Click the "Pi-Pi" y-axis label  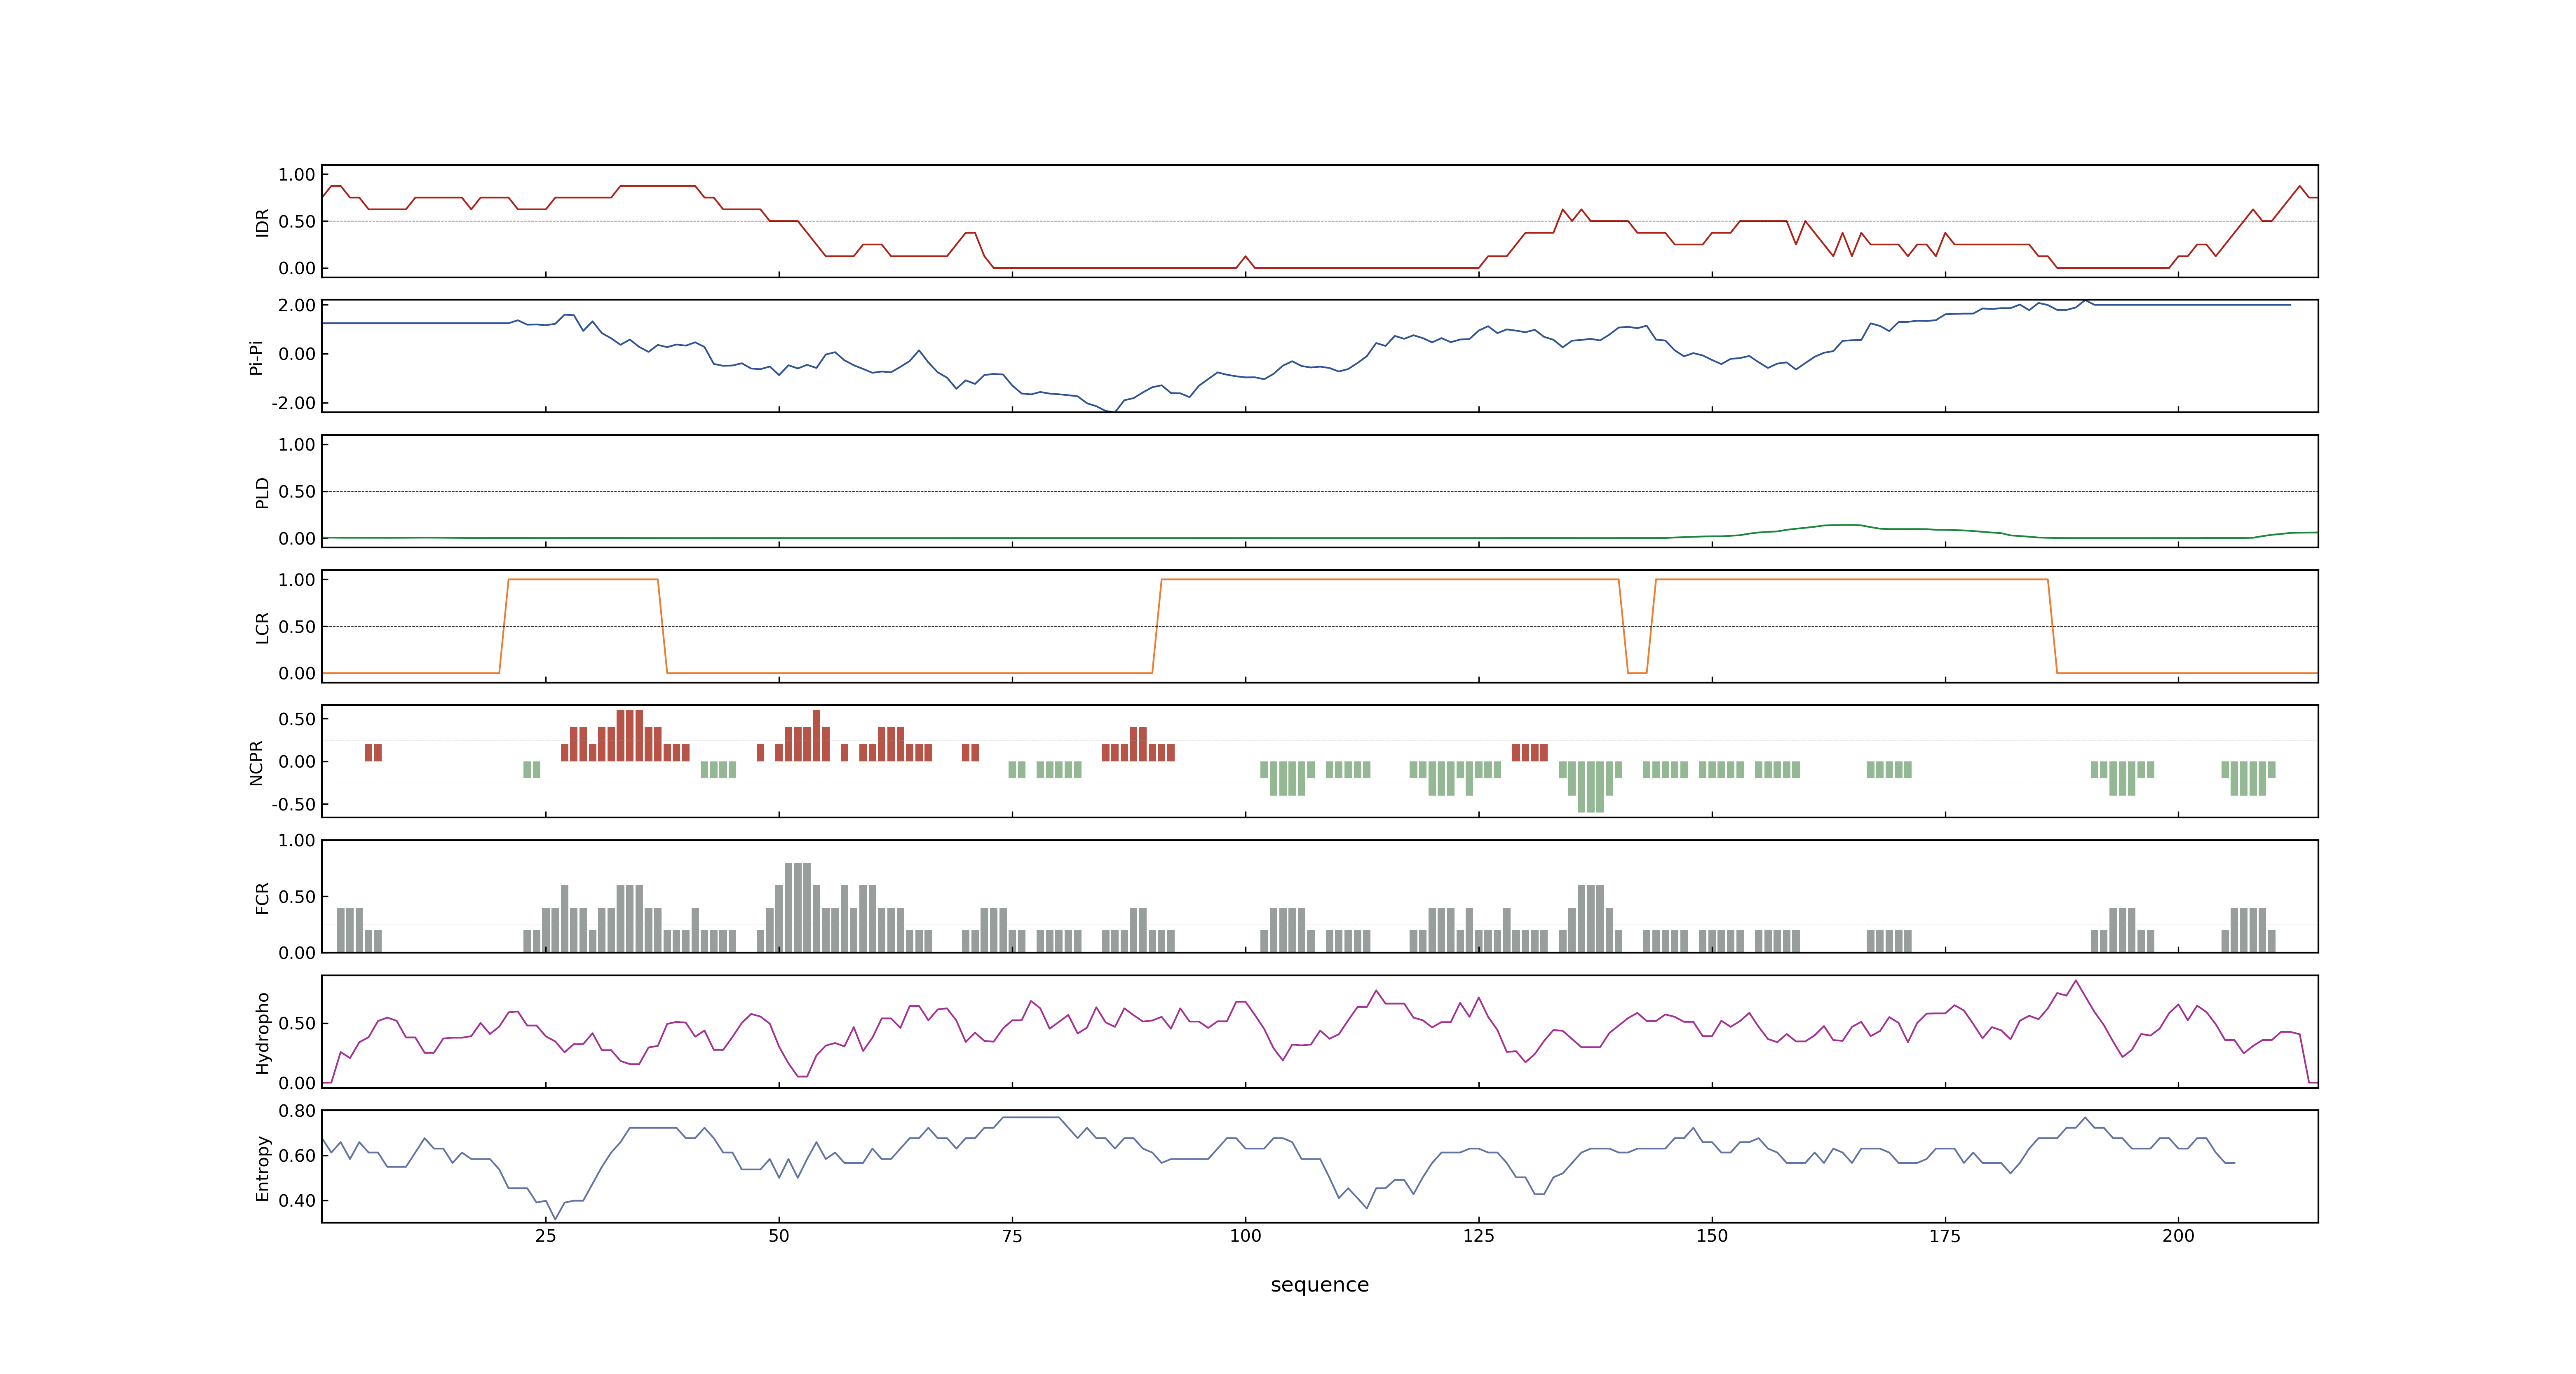point(256,357)
